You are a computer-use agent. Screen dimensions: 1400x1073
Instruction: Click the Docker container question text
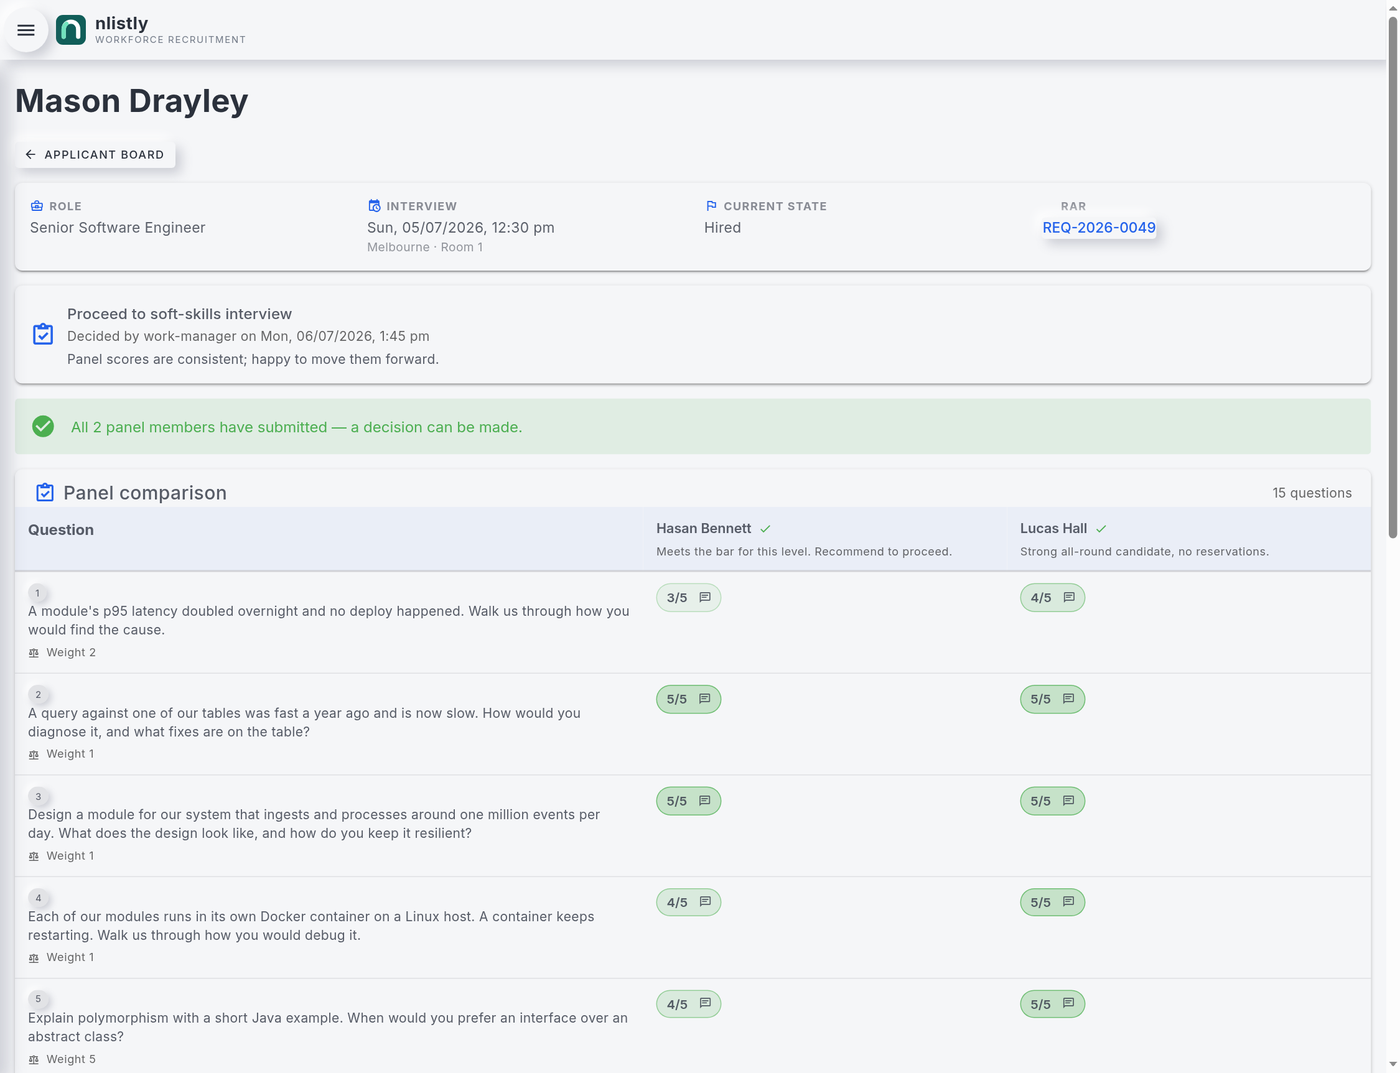pos(311,926)
